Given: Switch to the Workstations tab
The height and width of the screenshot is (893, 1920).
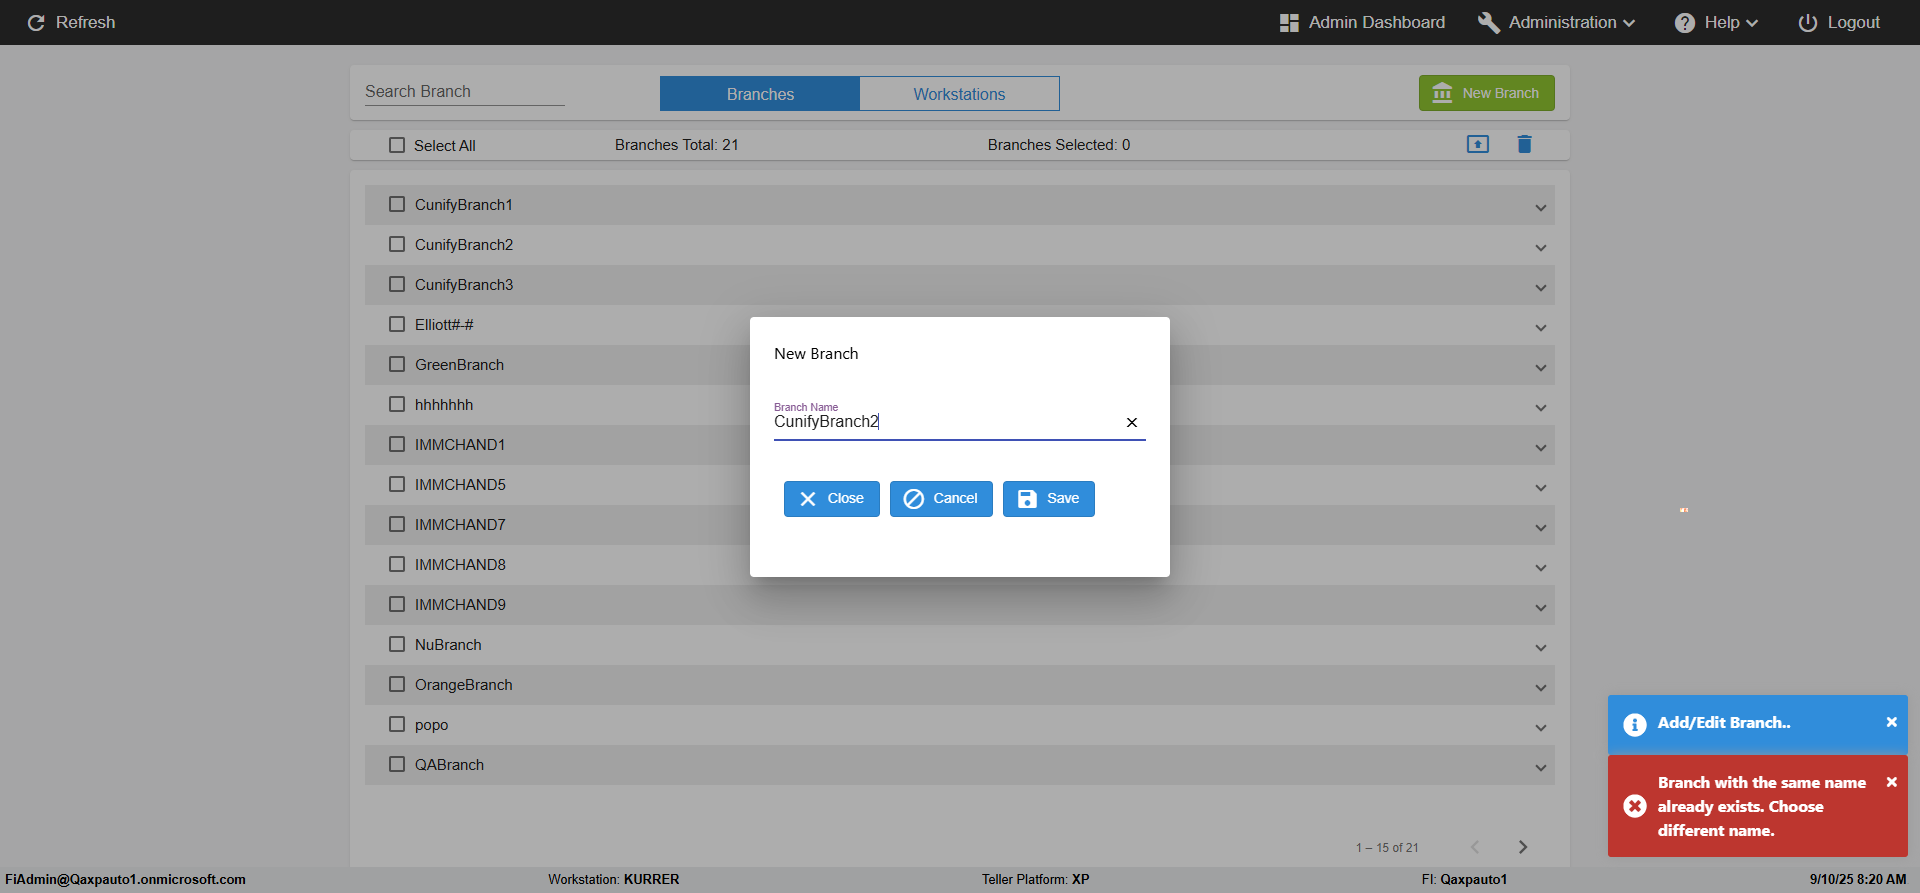Looking at the screenshot, I should [959, 94].
